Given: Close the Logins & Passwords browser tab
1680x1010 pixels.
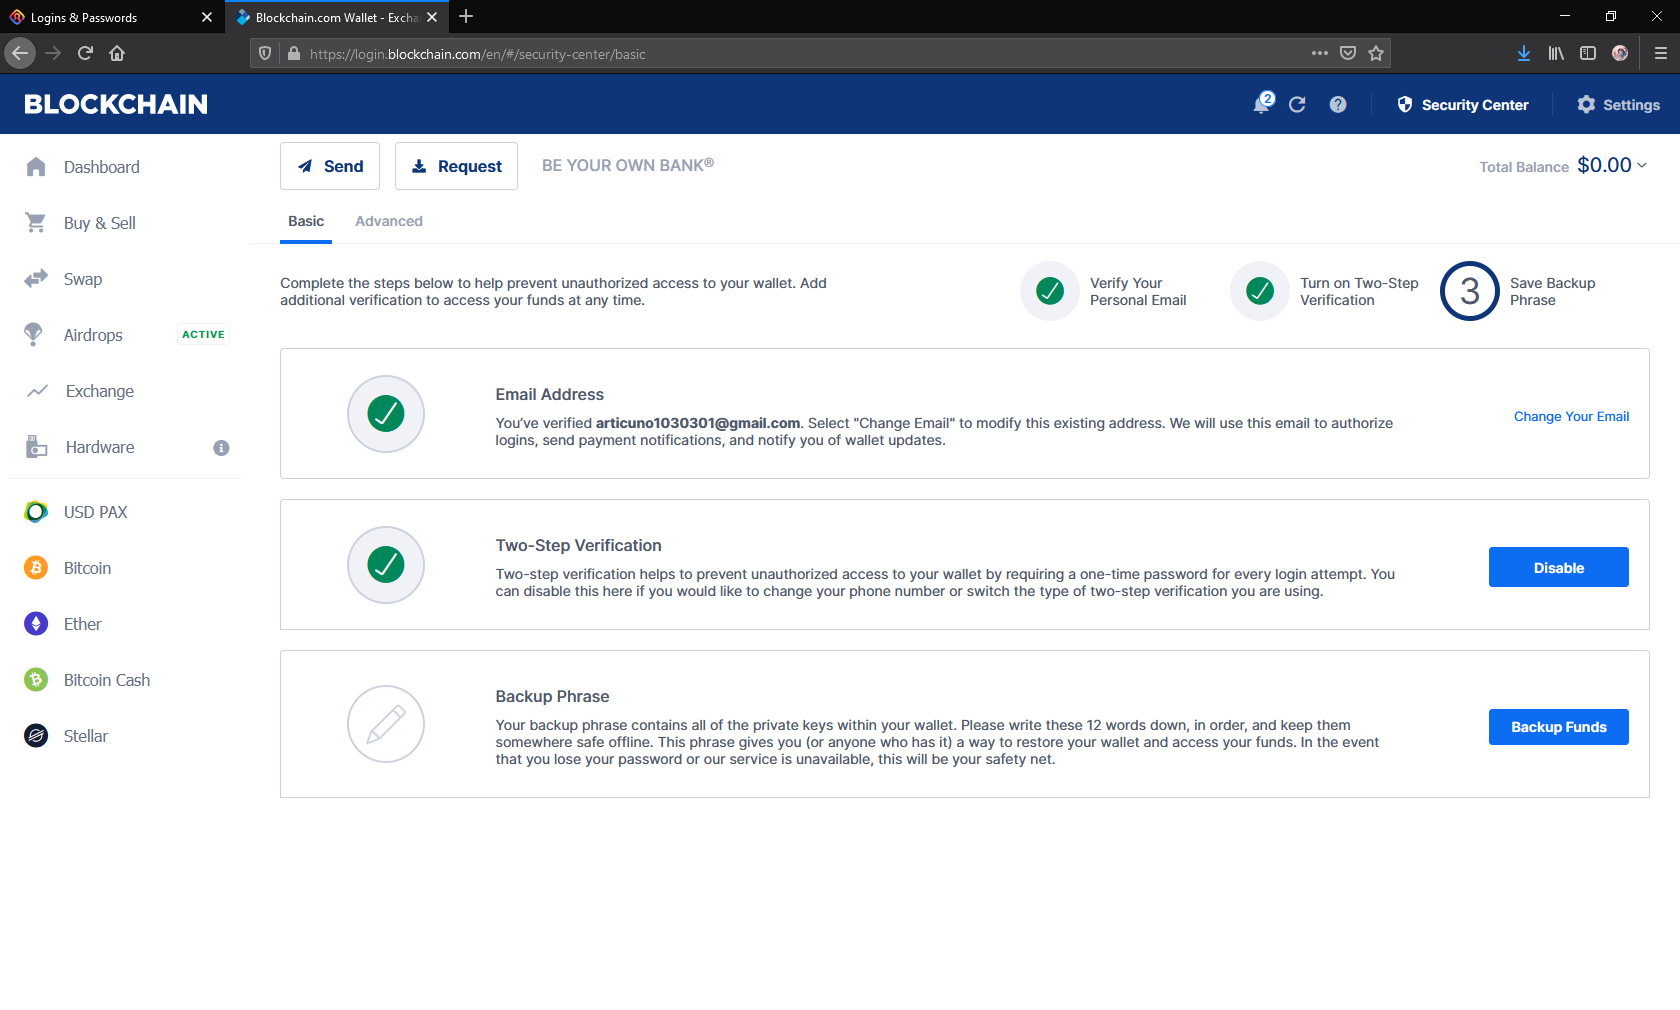Looking at the screenshot, I should pyautogui.click(x=207, y=17).
